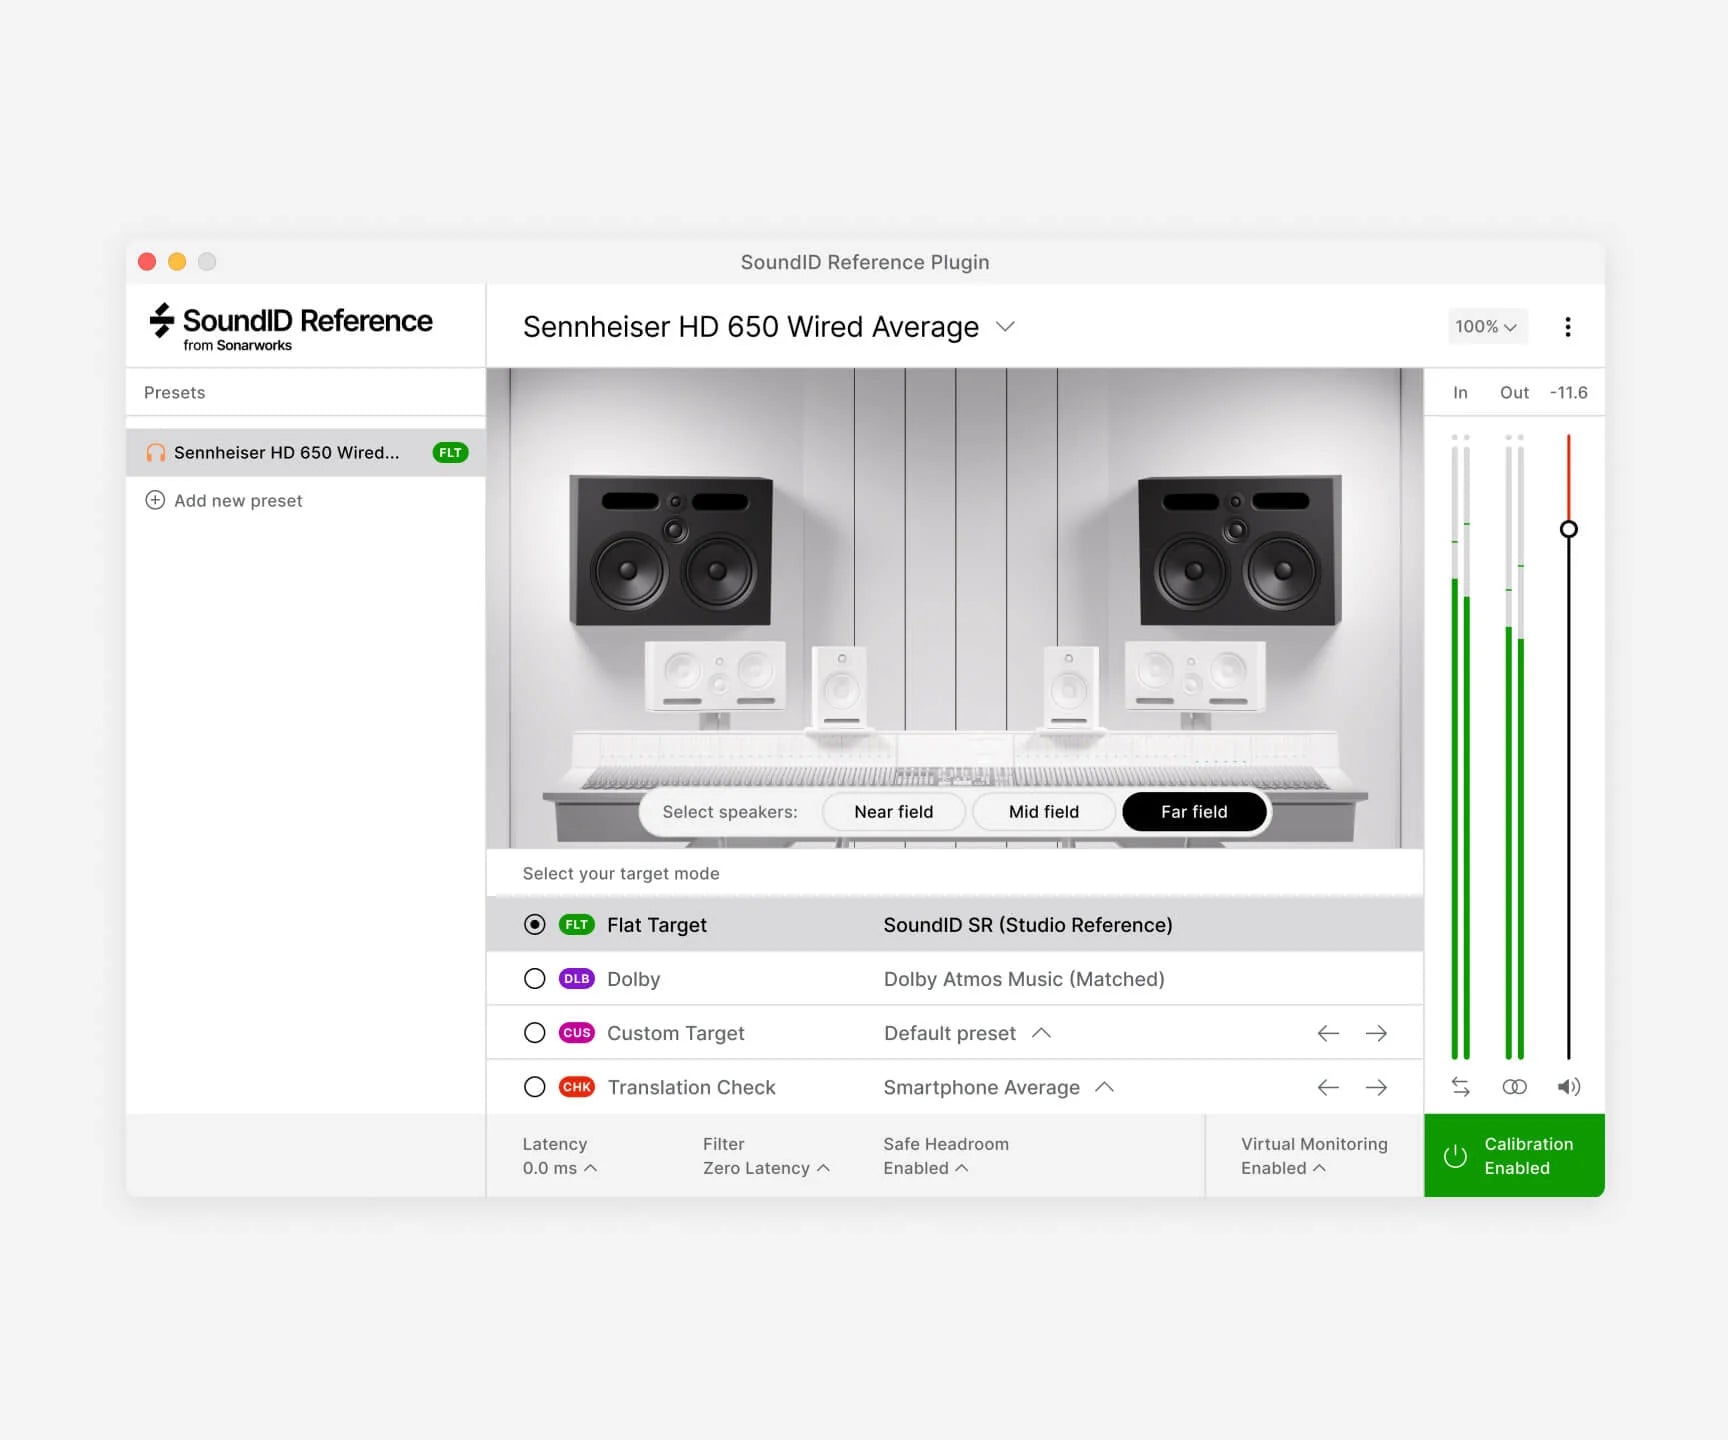Screen dimensions: 1728x1440
Task: Open the three-dot options menu
Action: 1568,326
